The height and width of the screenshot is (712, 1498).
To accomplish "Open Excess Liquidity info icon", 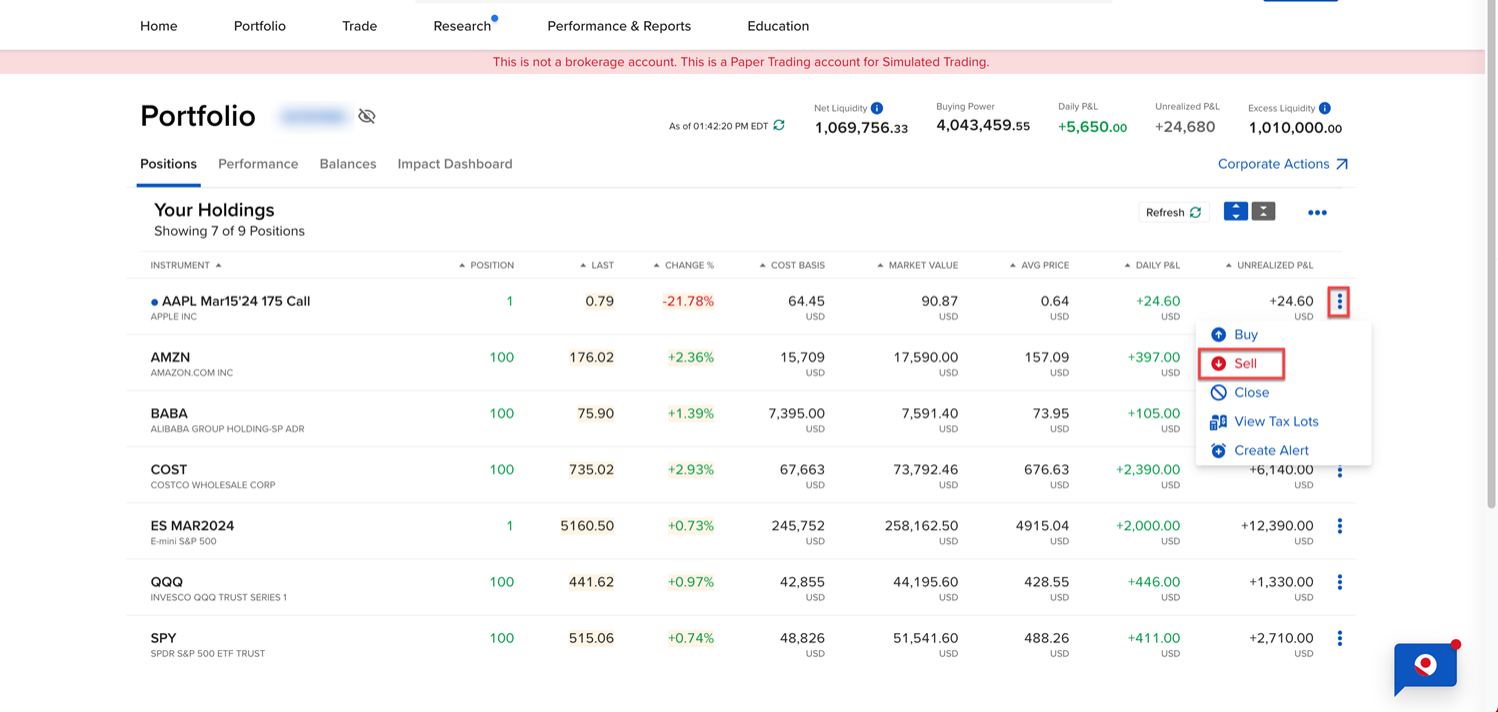I will coord(1325,108).
